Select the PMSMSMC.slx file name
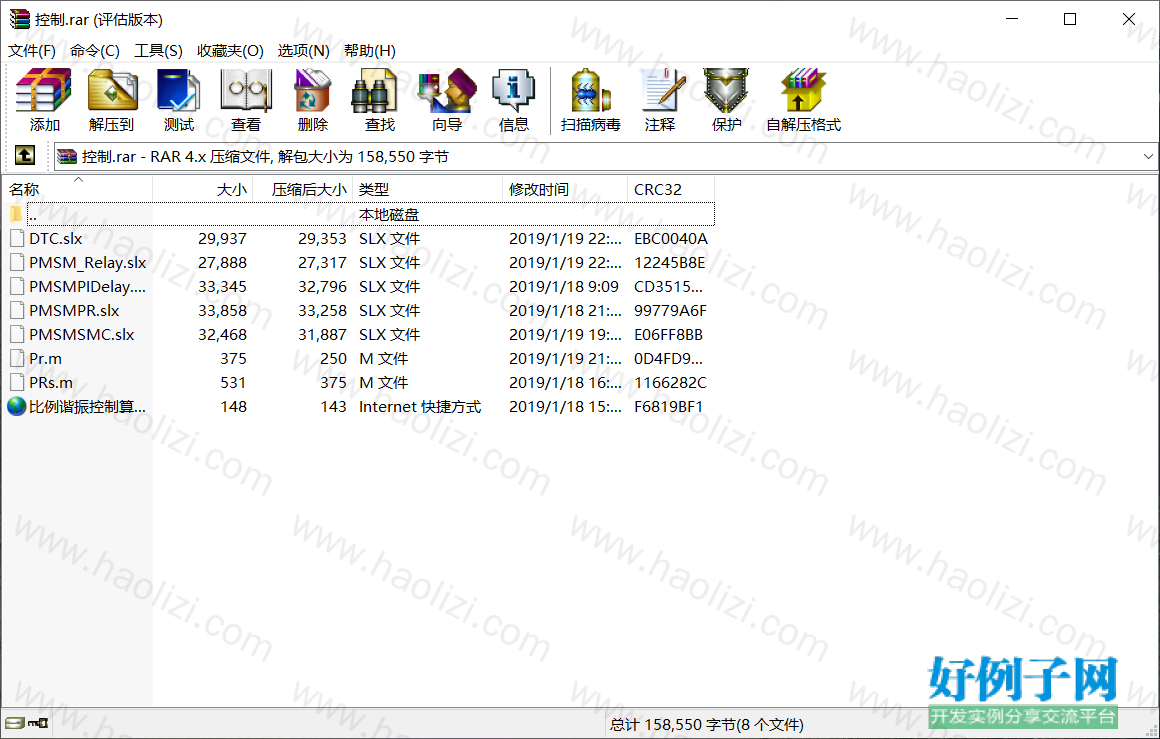1160x739 pixels. [81, 334]
